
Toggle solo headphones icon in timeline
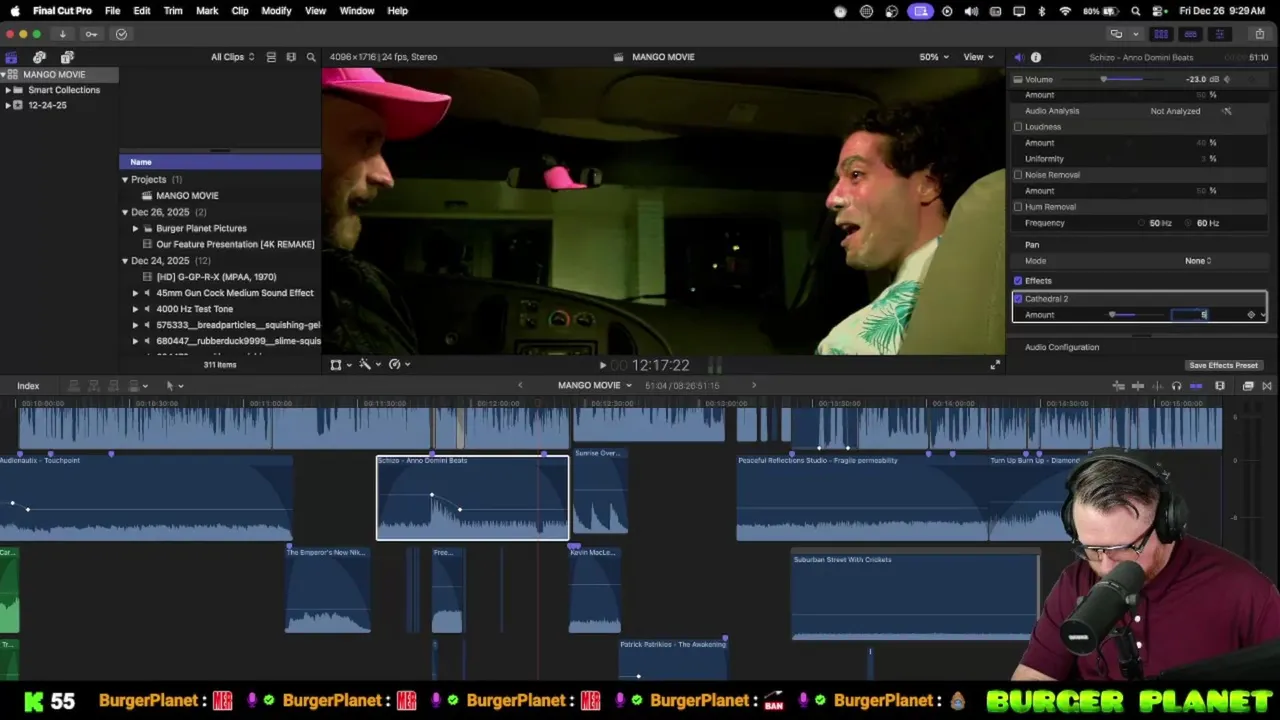pos(1176,386)
